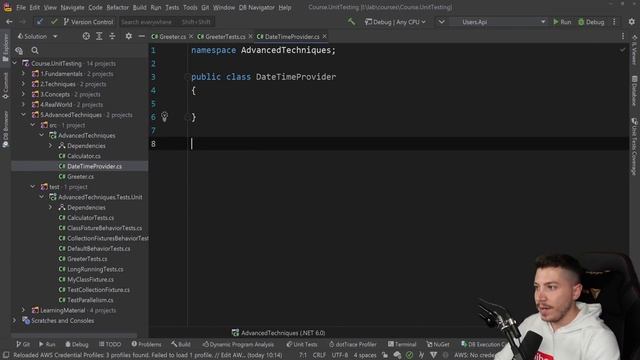Click the lightbulb quick-fix icon on line 6
Viewport: 640px width, 360px height.
(x=164, y=117)
